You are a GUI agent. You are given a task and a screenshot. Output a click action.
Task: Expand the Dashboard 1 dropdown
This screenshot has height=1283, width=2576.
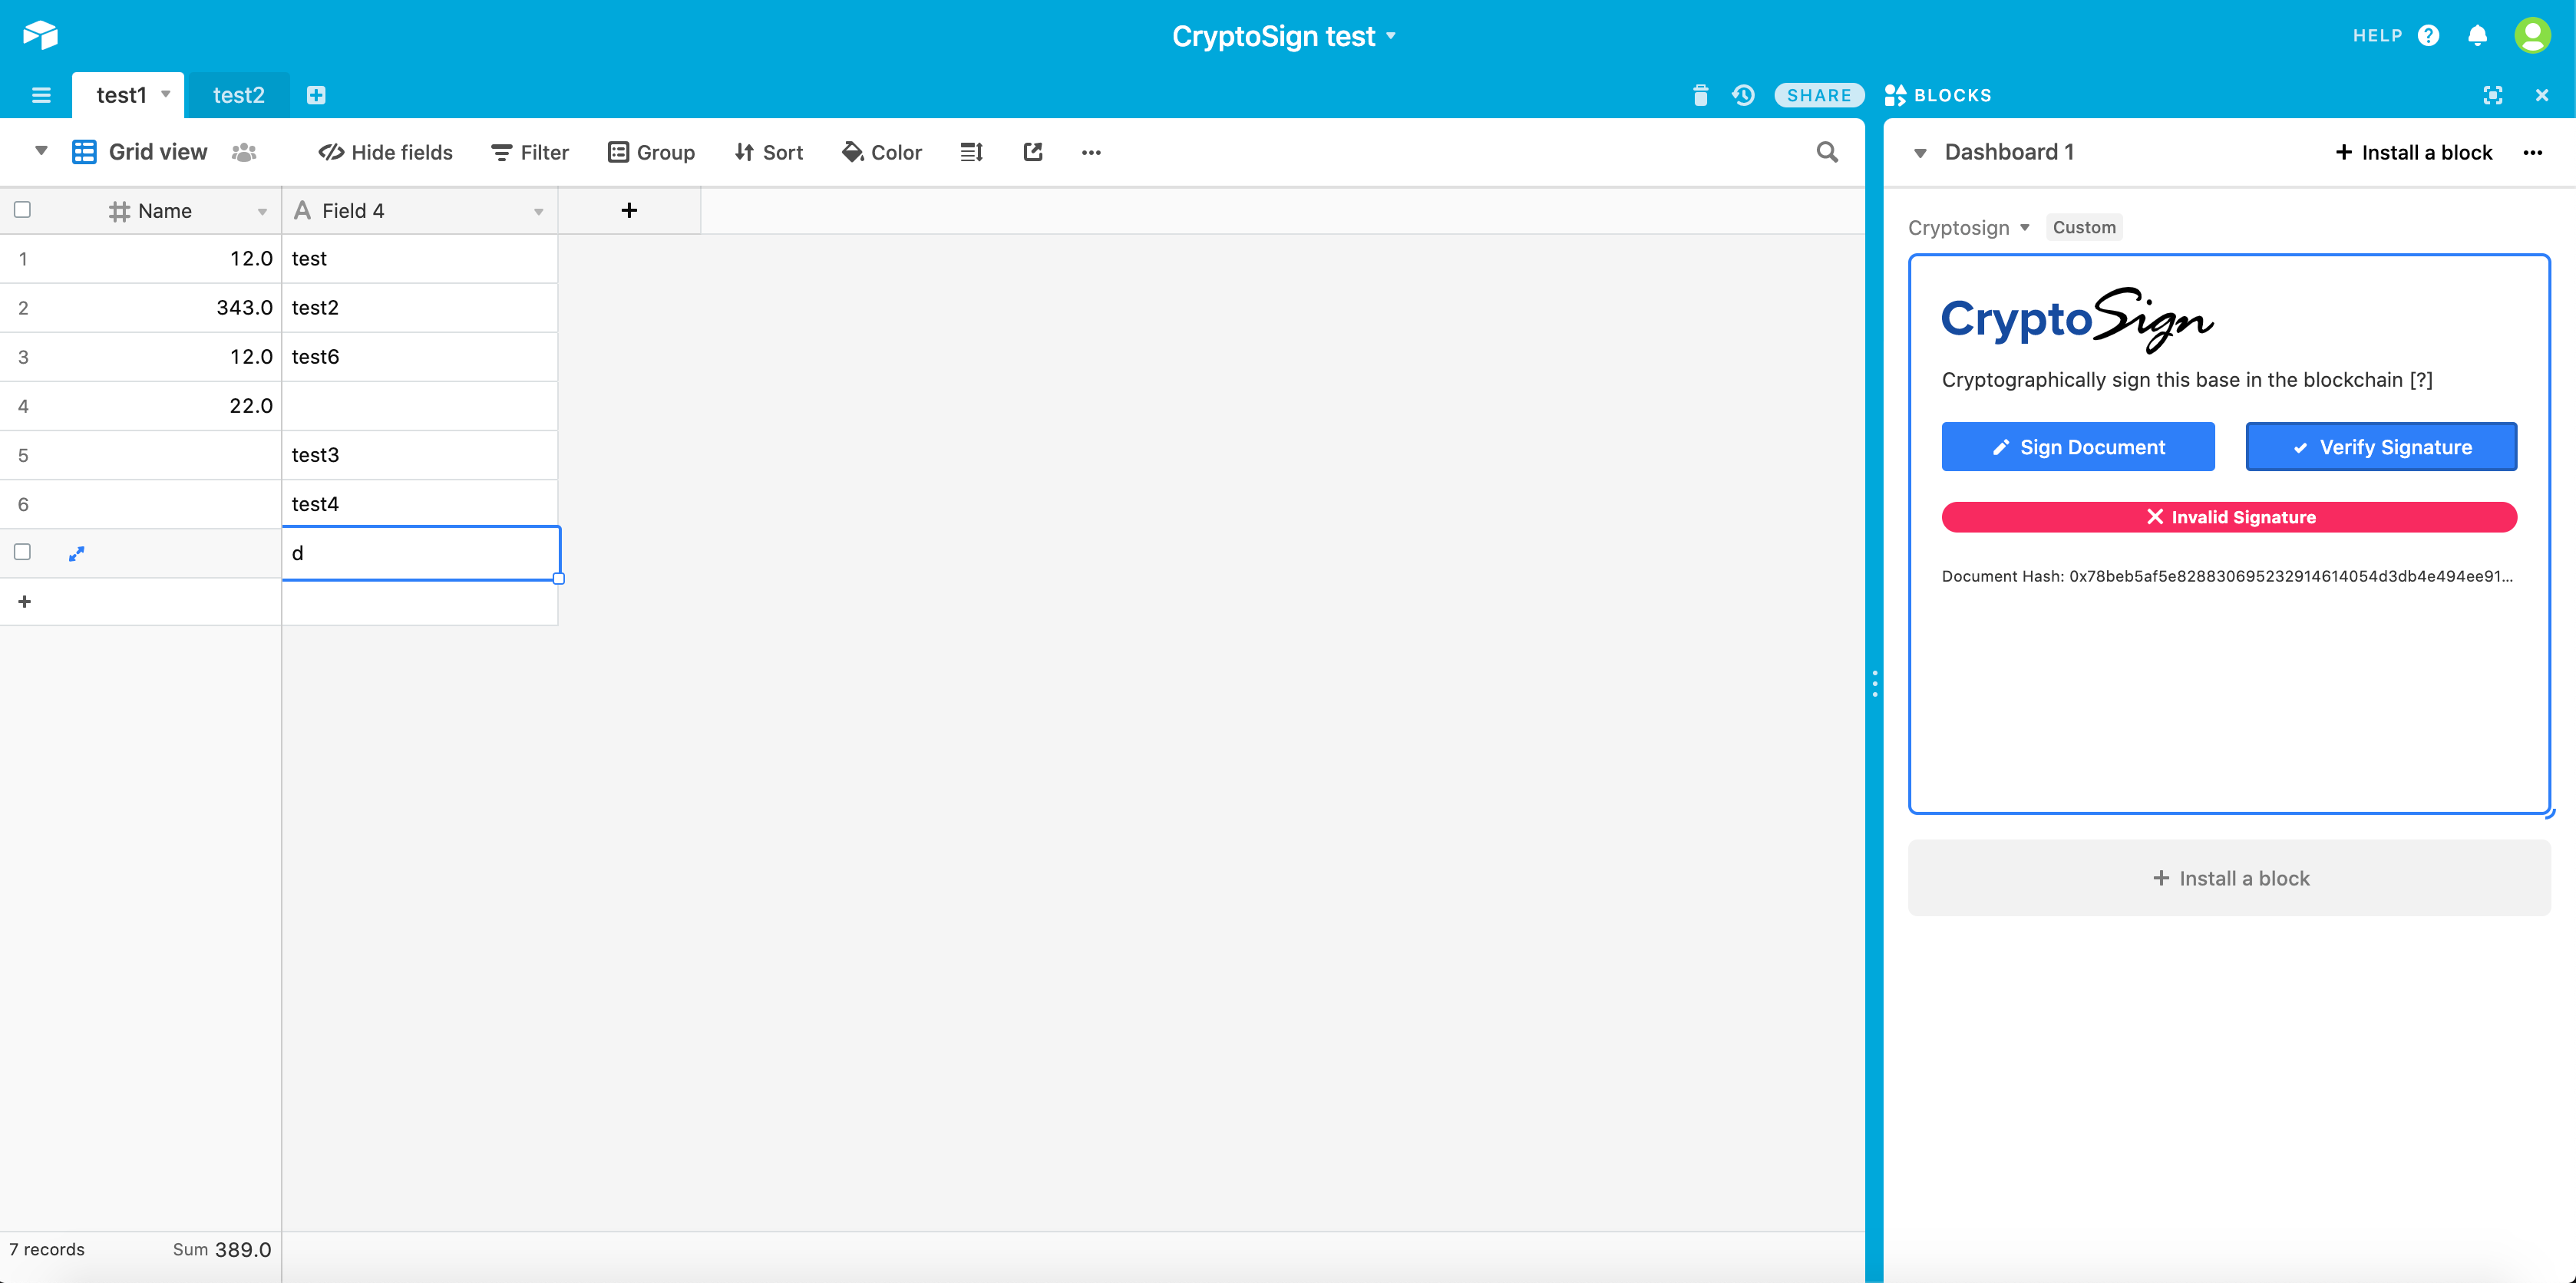coord(1919,153)
